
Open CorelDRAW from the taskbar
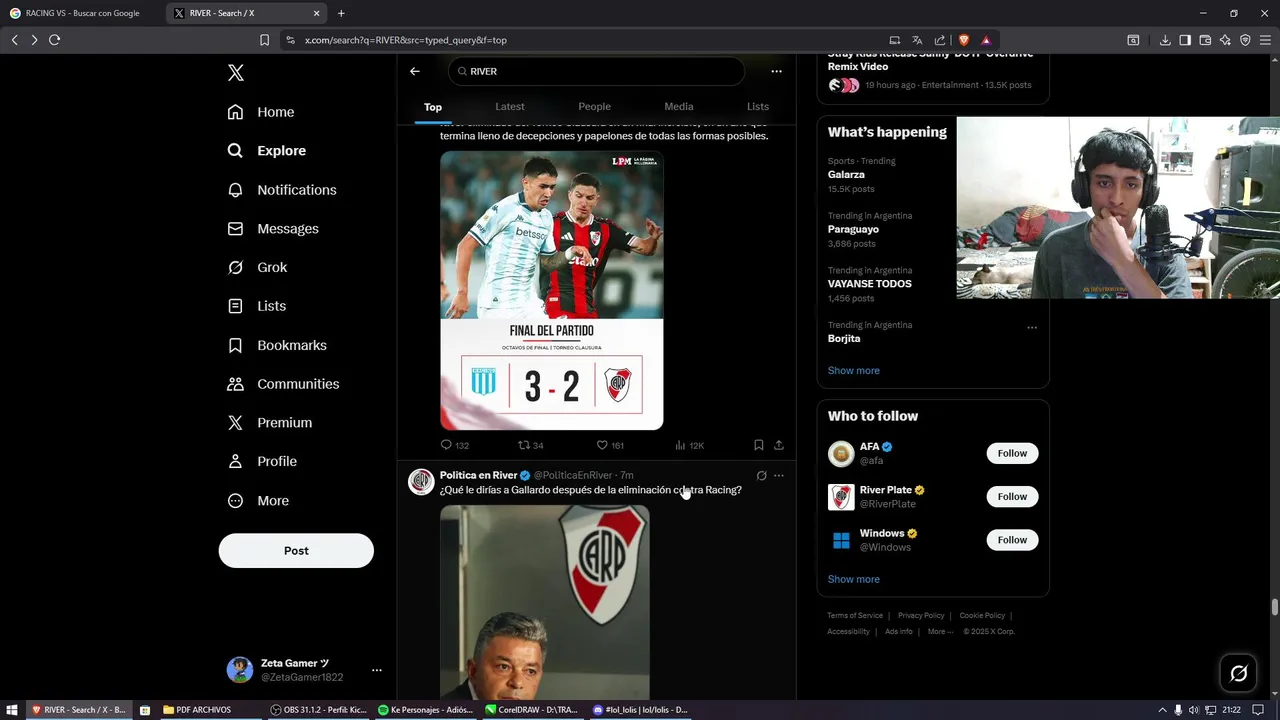coord(531,710)
